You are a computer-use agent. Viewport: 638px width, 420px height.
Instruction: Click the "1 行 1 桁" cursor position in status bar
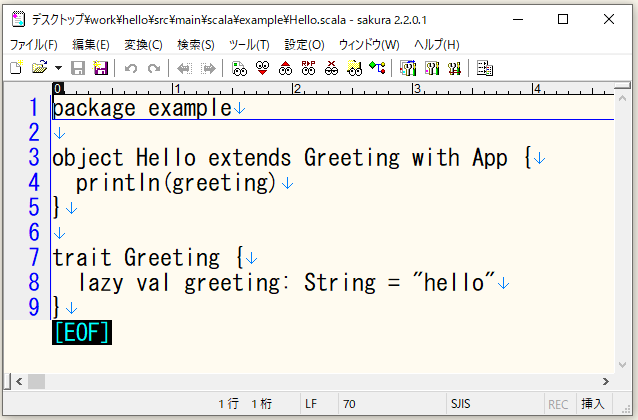[245, 404]
